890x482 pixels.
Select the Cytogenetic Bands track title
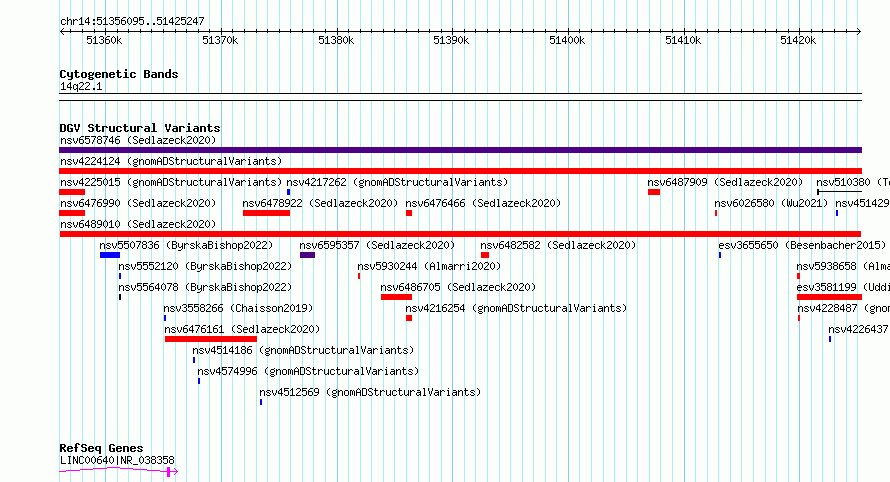[x=119, y=74]
